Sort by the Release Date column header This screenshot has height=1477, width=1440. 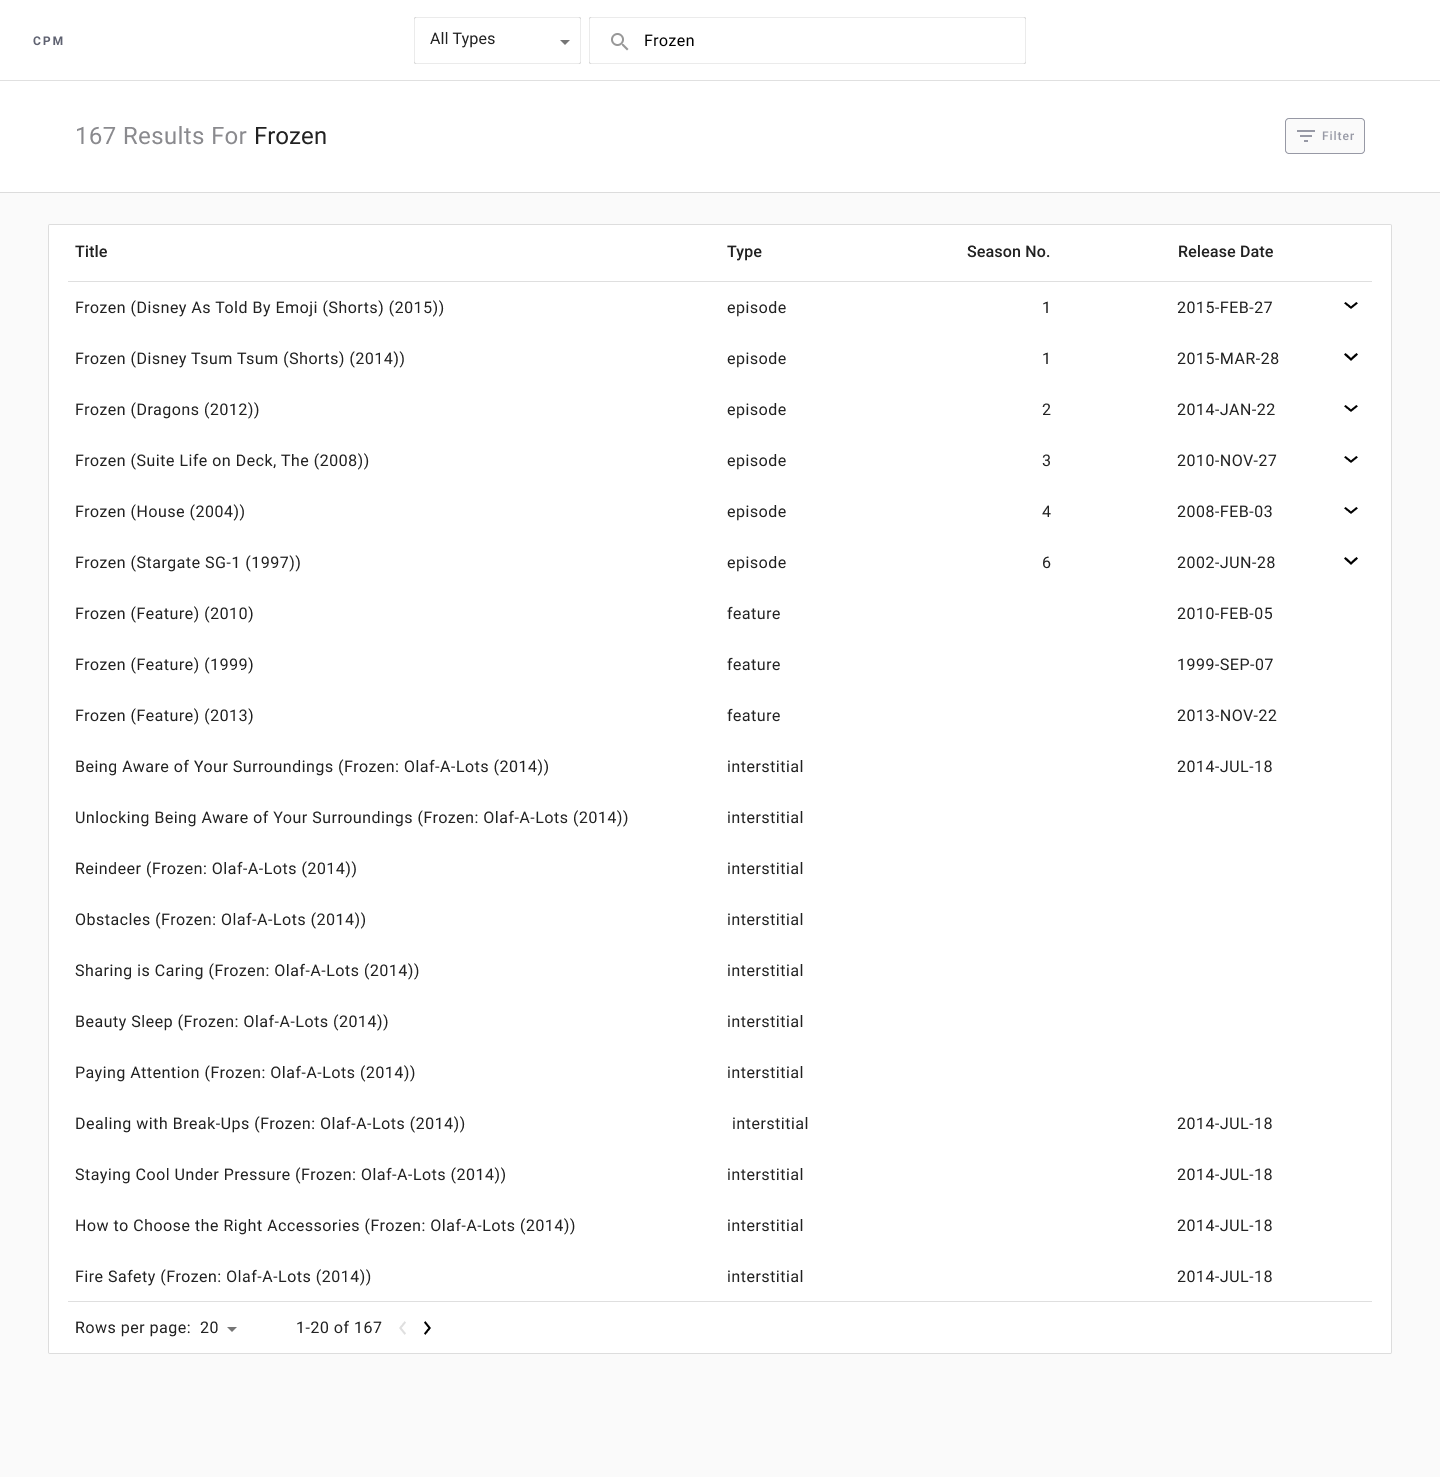[1225, 252]
